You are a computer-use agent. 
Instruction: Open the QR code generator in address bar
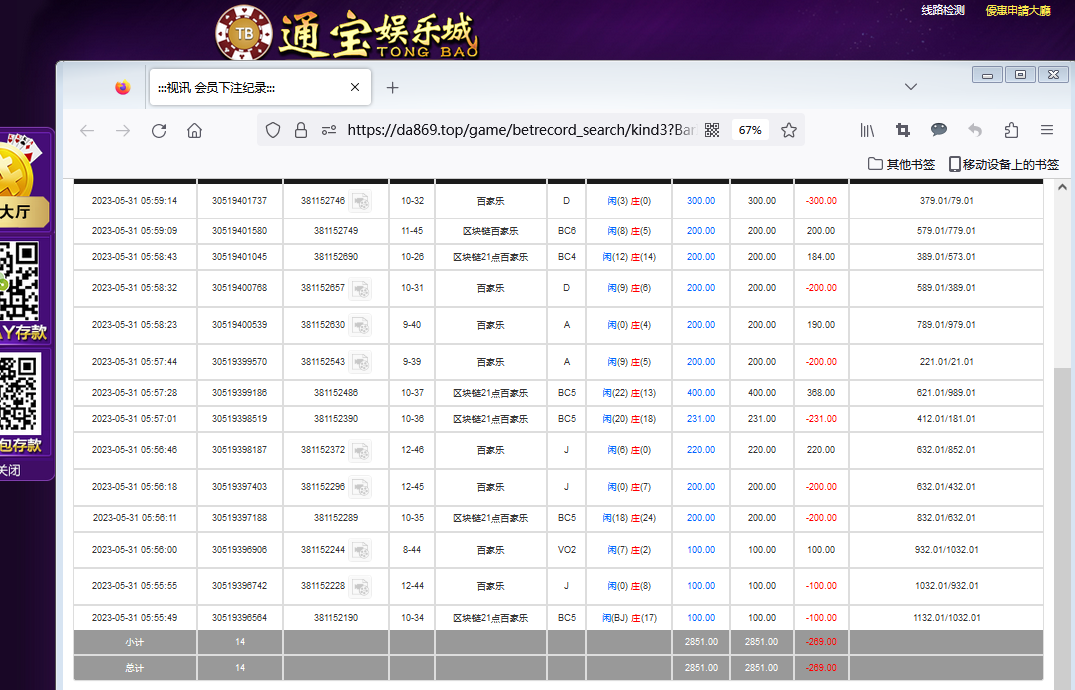pyautogui.click(x=712, y=130)
